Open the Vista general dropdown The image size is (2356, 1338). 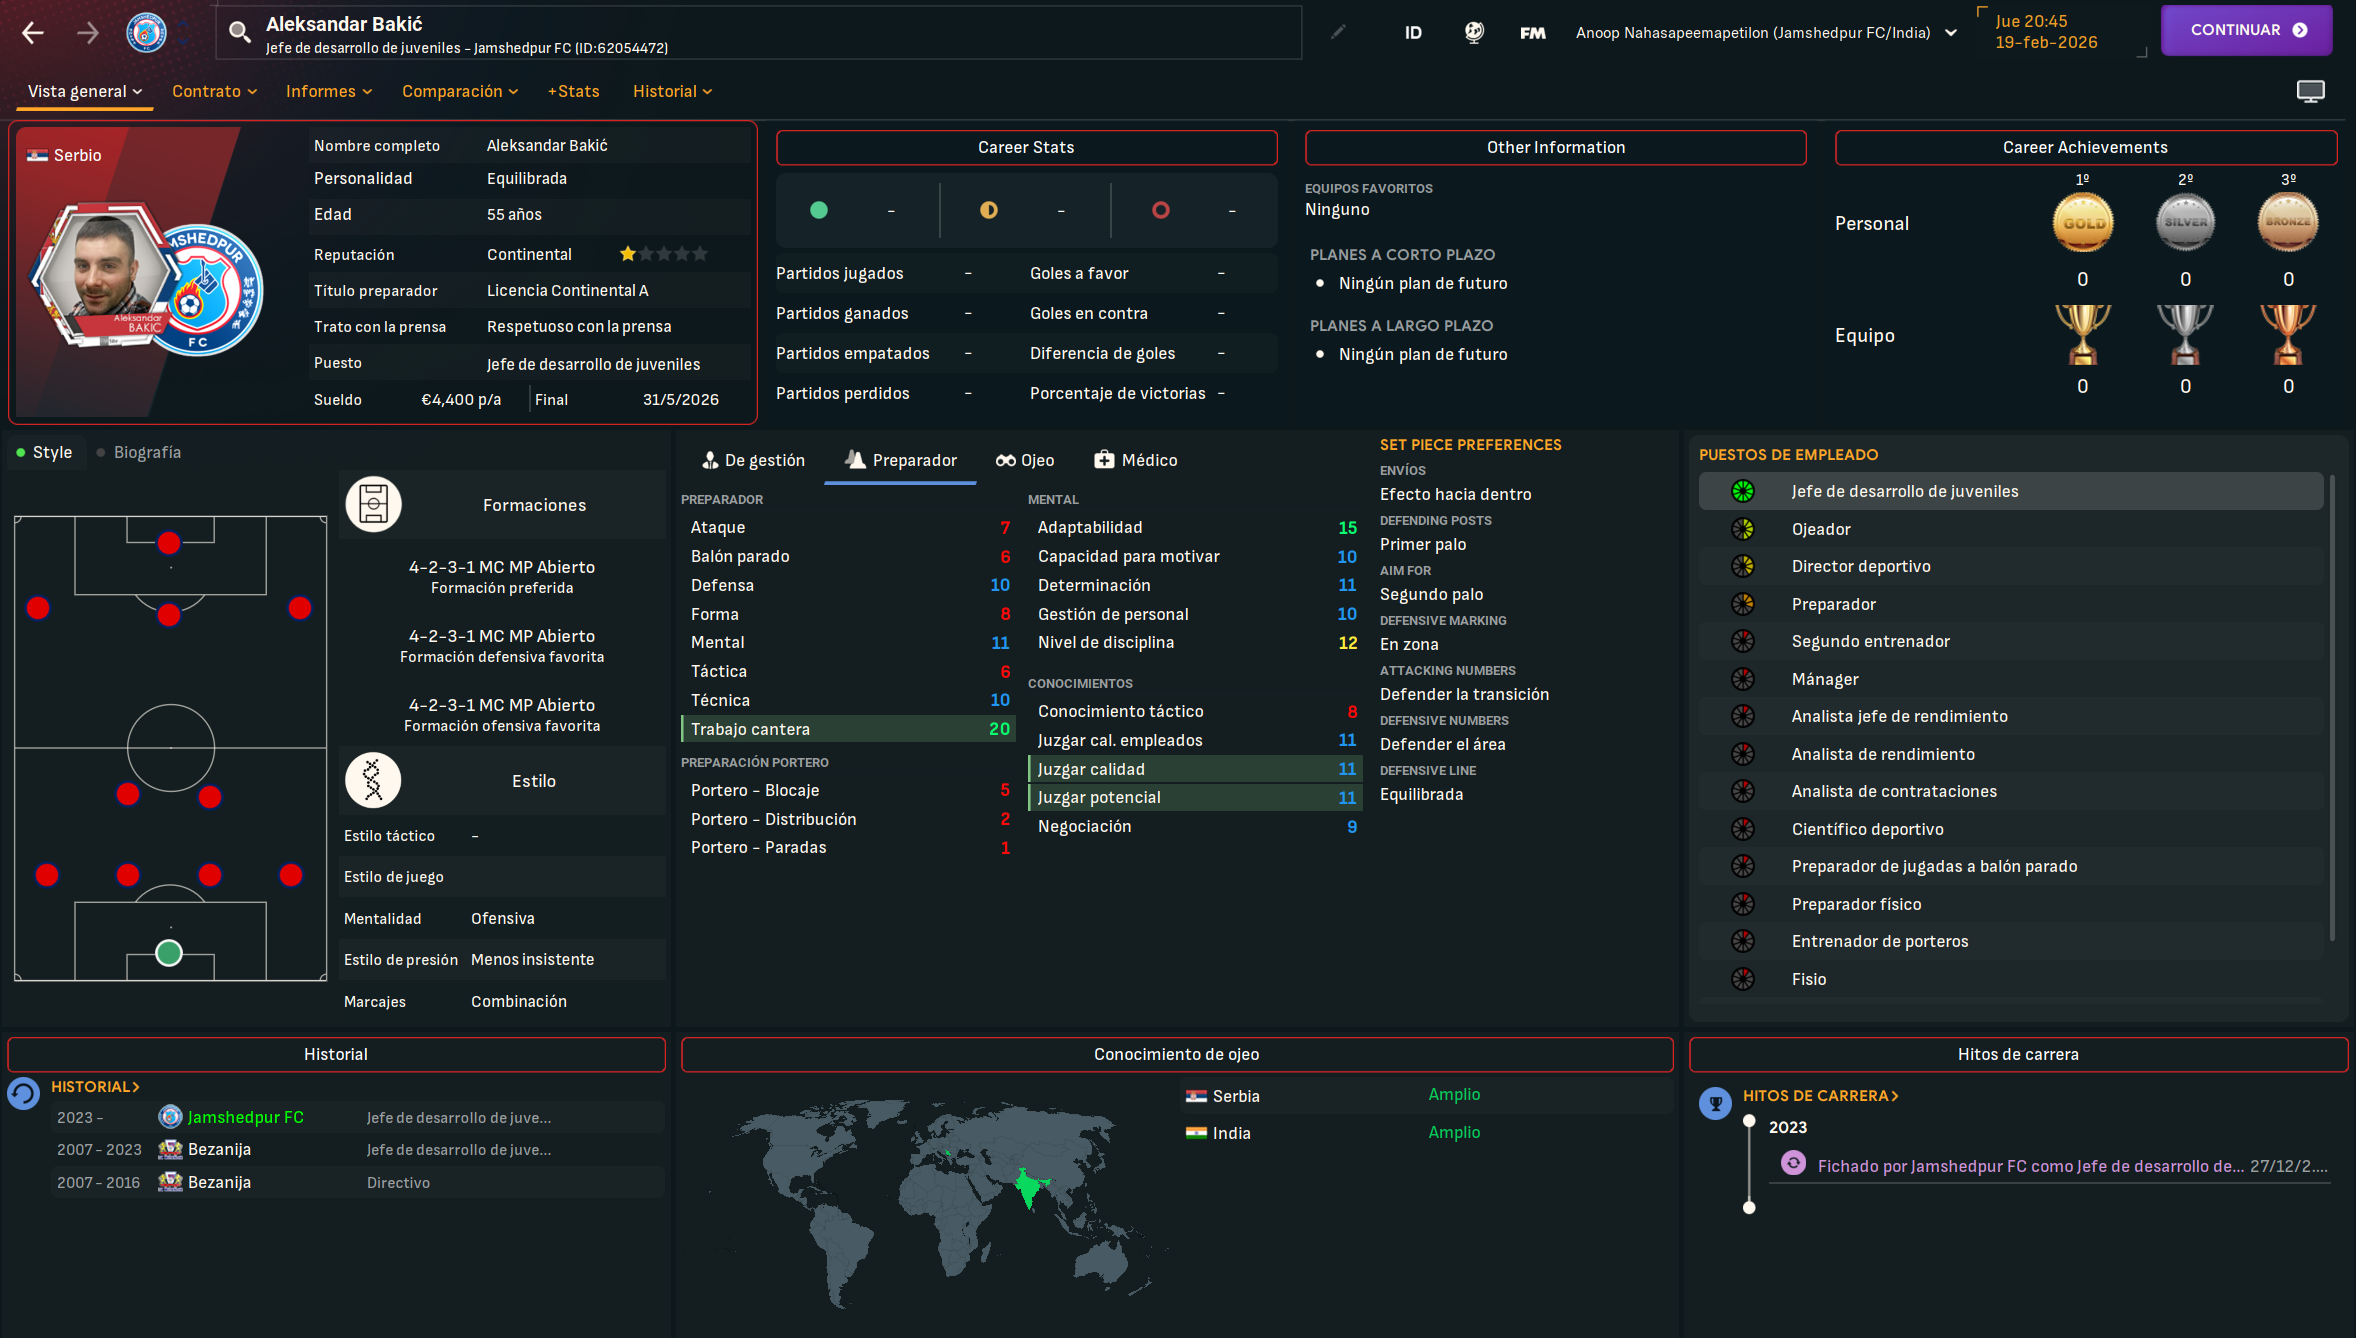pos(85,91)
